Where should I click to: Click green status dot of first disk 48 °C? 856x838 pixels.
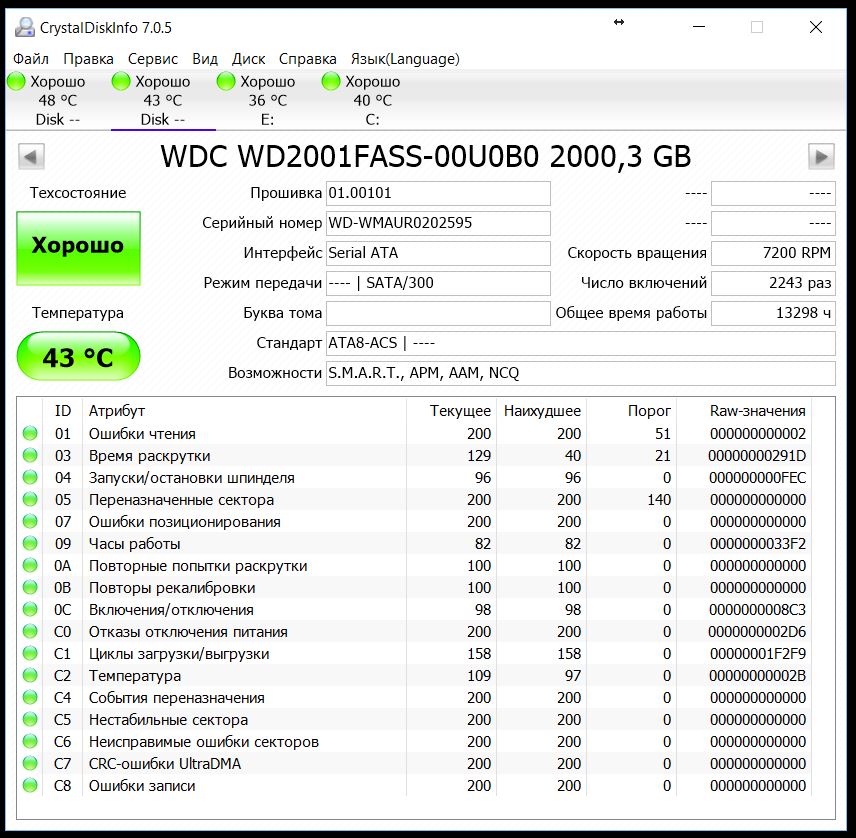click(16, 81)
